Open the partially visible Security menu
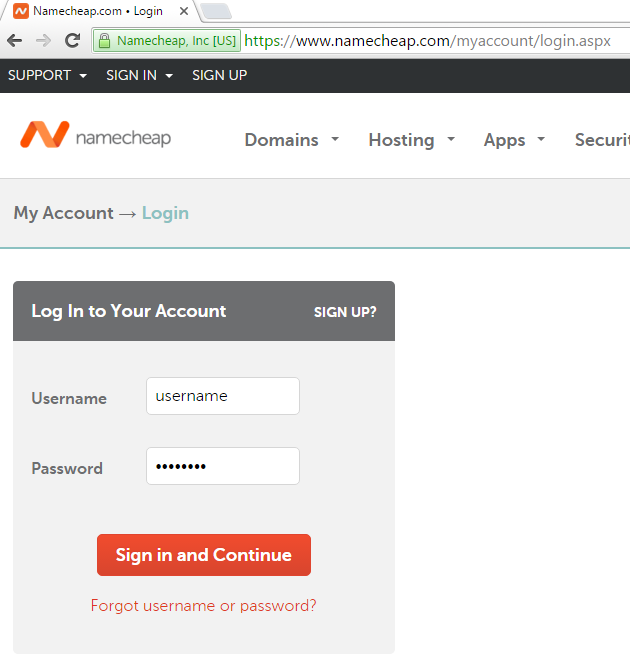This screenshot has width=630, height=657. coord(601,140)
